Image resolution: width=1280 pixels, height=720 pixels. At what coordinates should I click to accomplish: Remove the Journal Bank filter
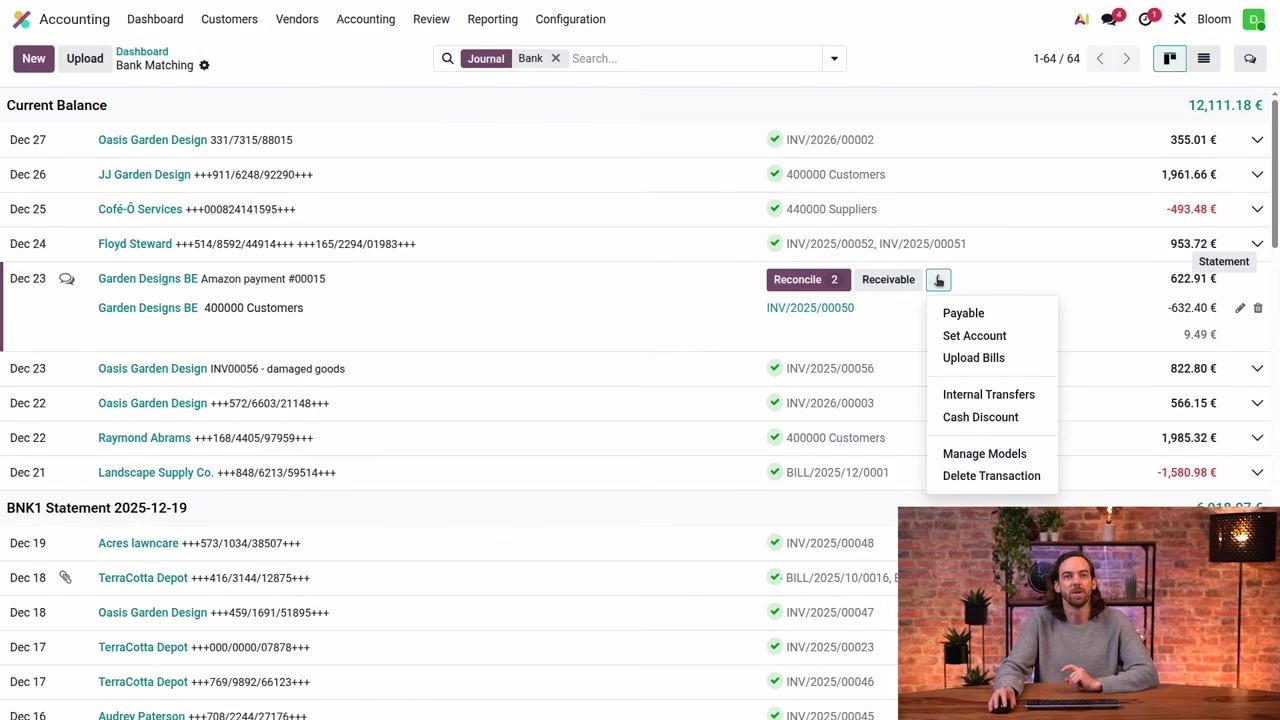pyautogui.click(x=556, y=58)
